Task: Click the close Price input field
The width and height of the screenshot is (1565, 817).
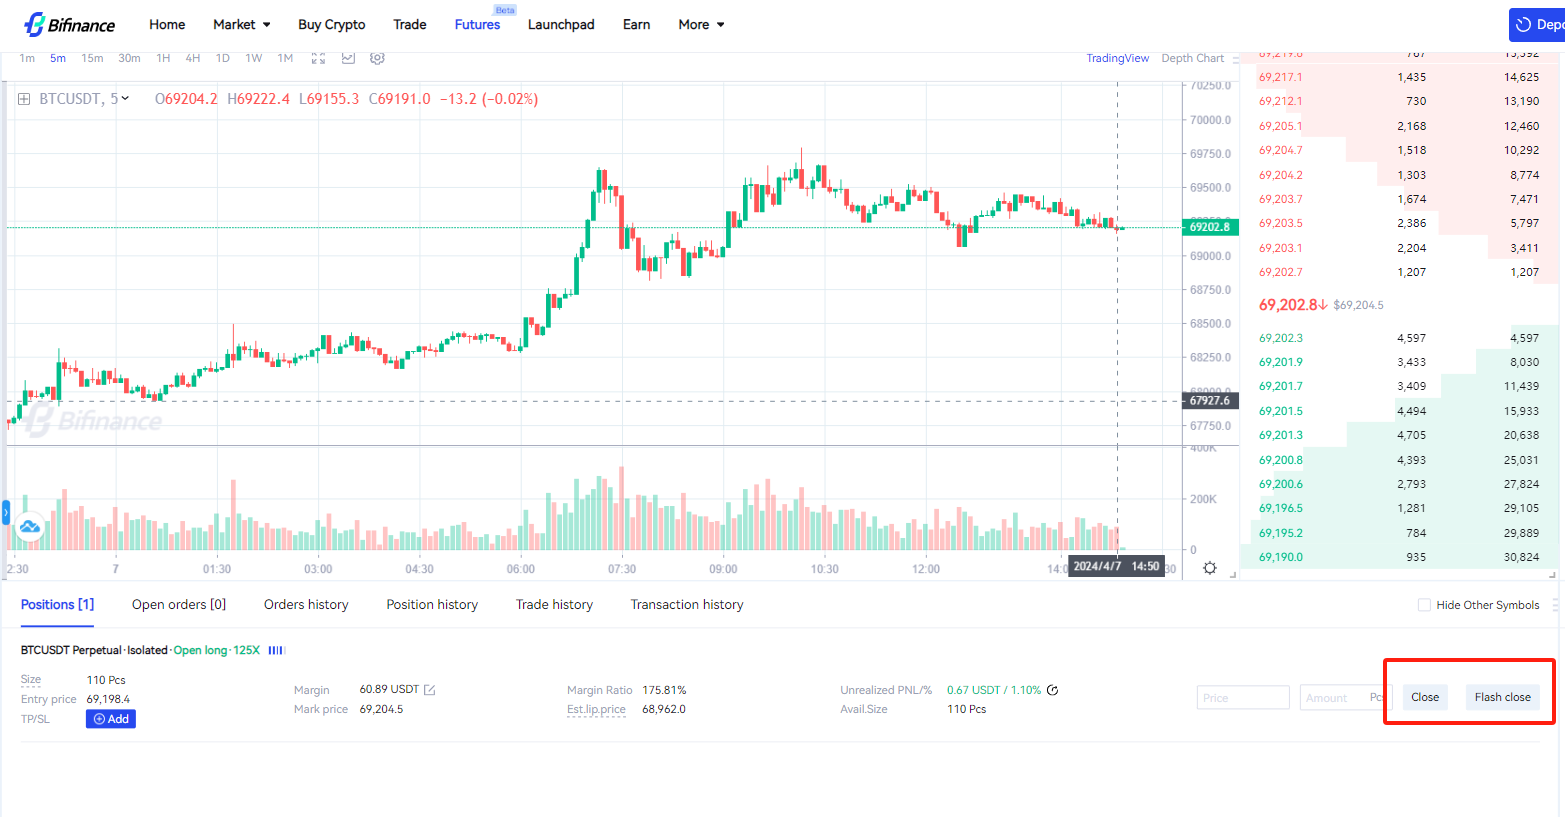Action: tap(1243, 697)
